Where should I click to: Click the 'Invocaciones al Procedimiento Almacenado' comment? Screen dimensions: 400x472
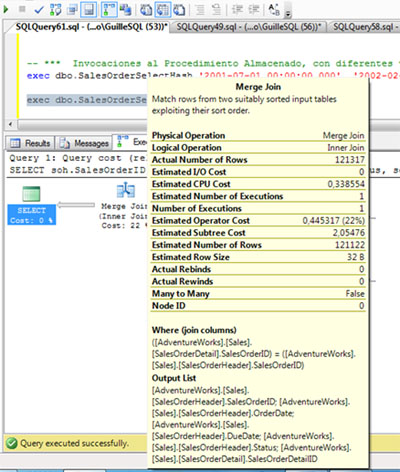point(188,63)
